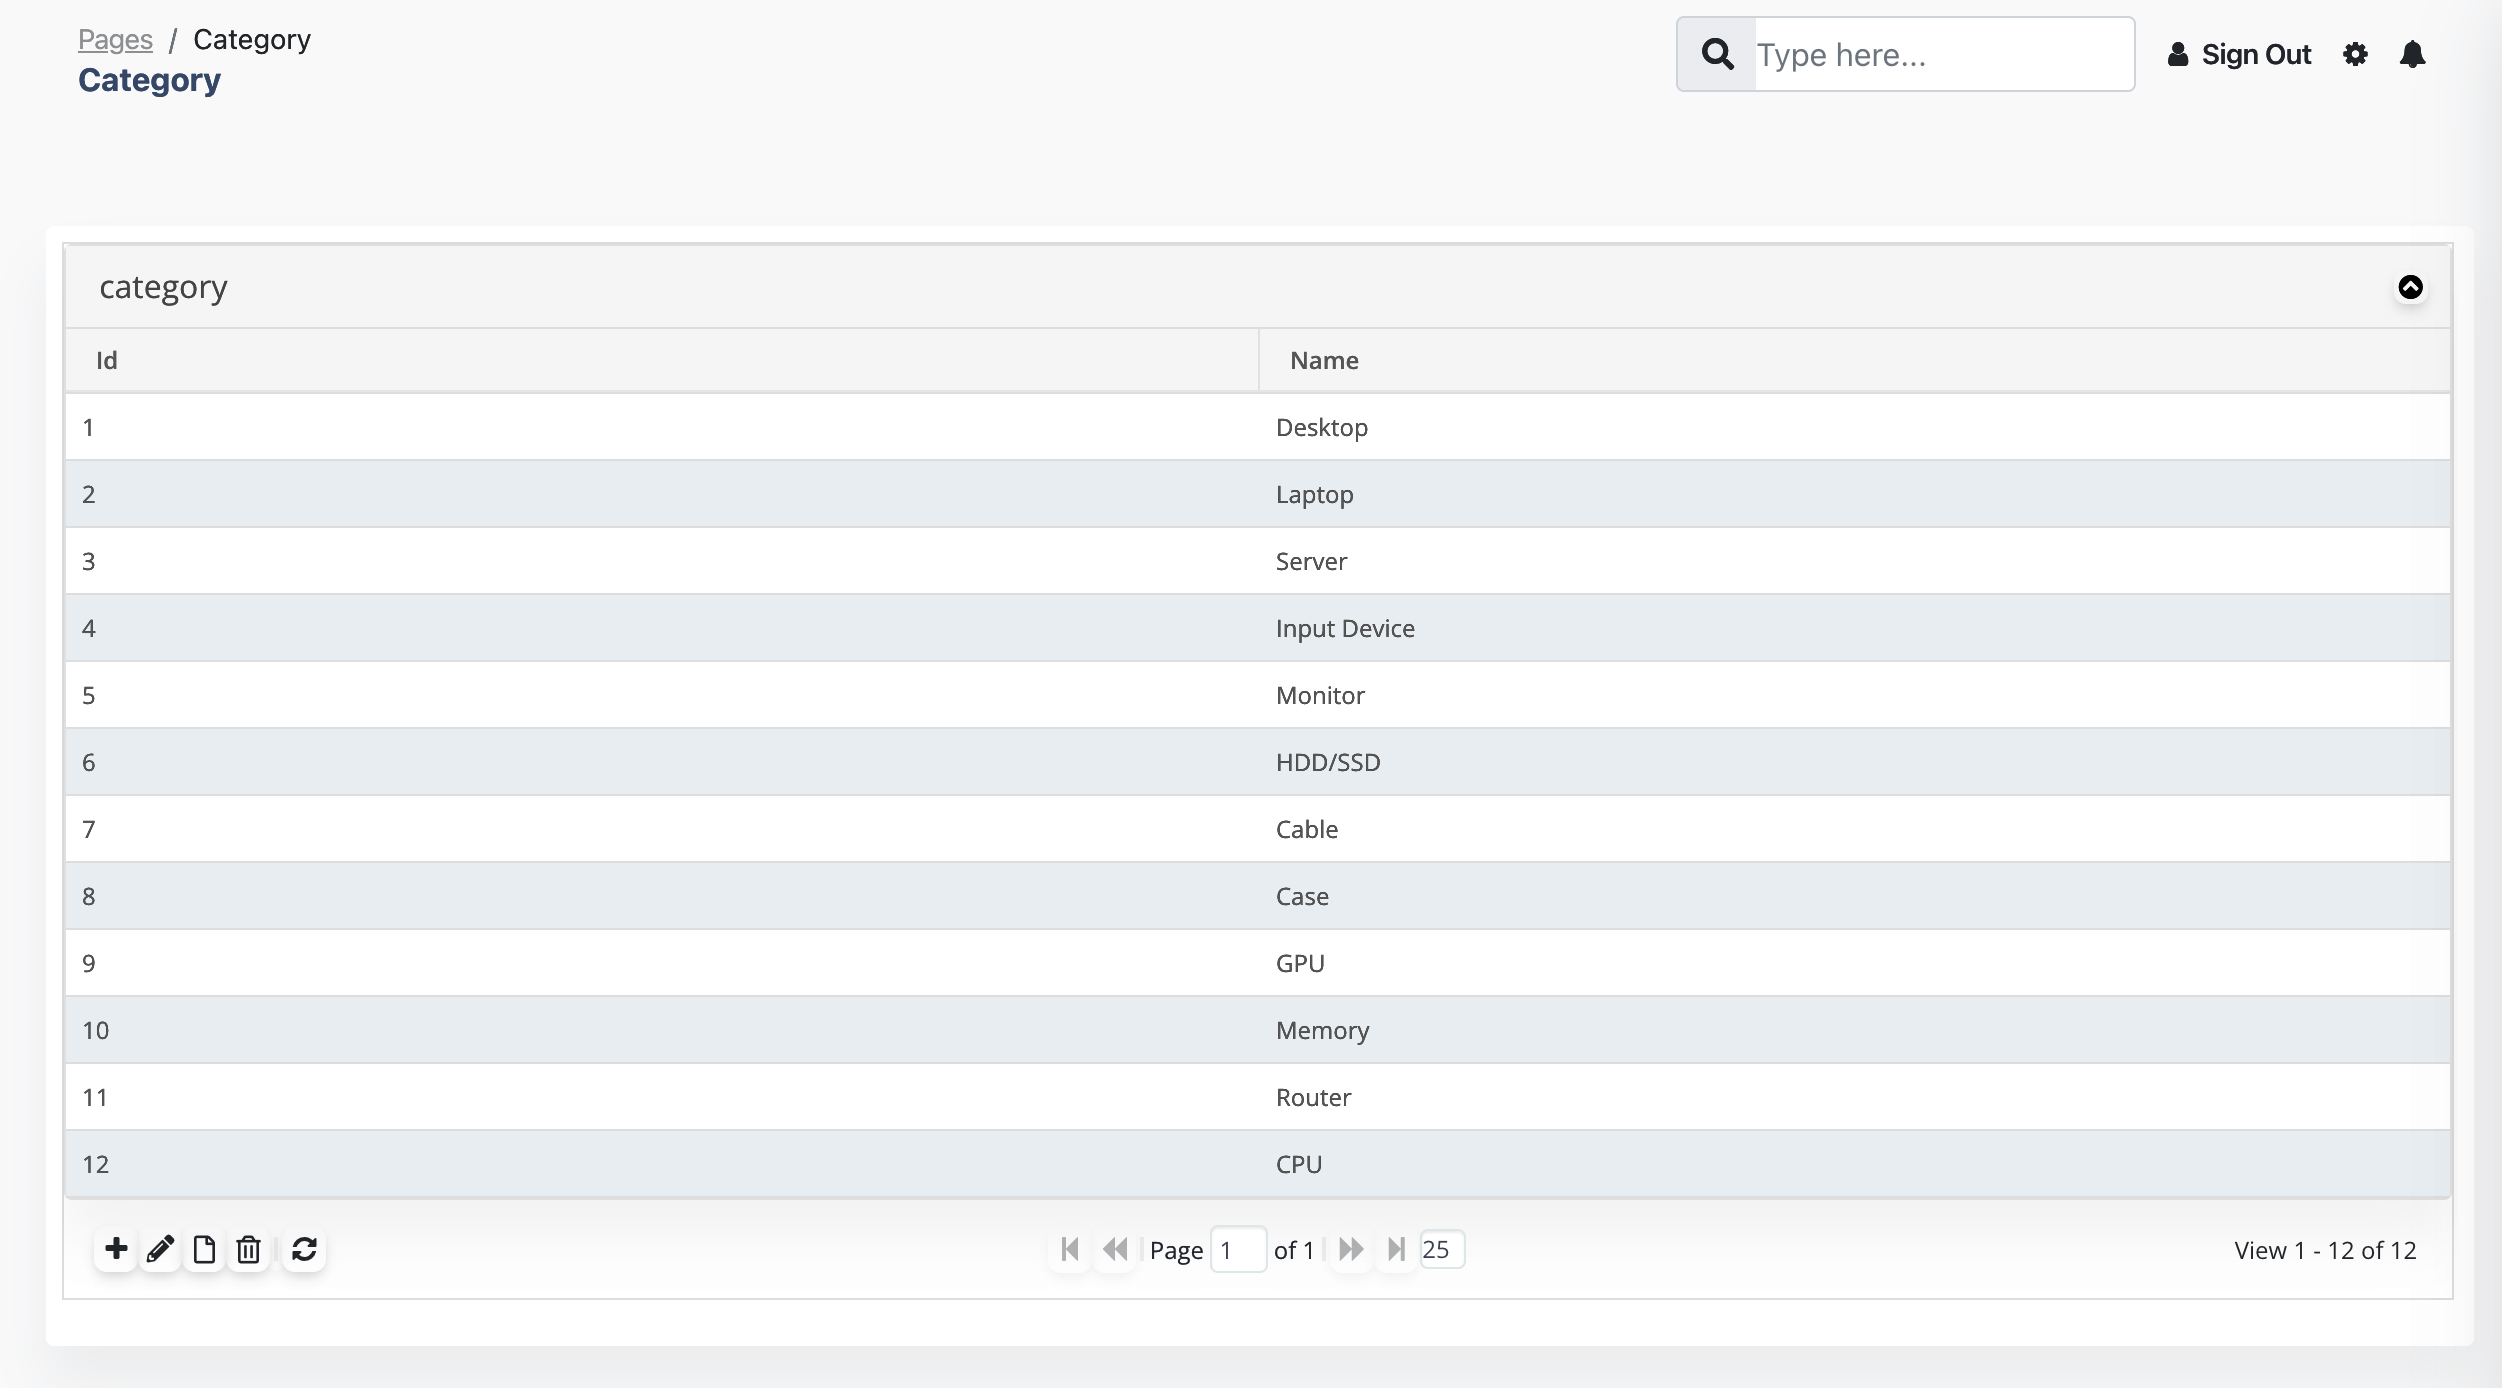2502x1388 pixels.
Task: Select the Case row
Action: [1258, 896]
